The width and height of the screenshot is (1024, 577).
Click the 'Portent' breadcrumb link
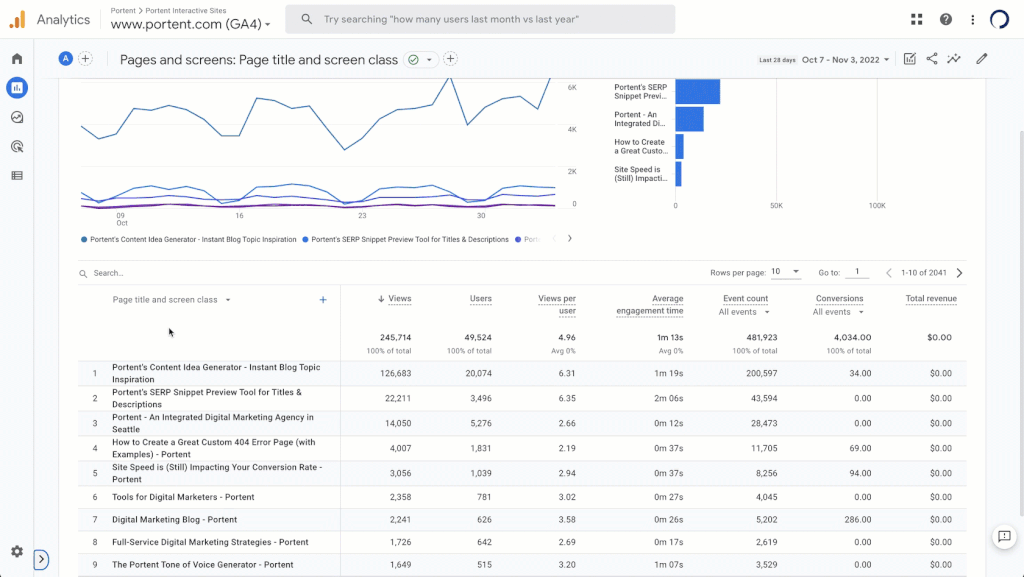(123, 10)
